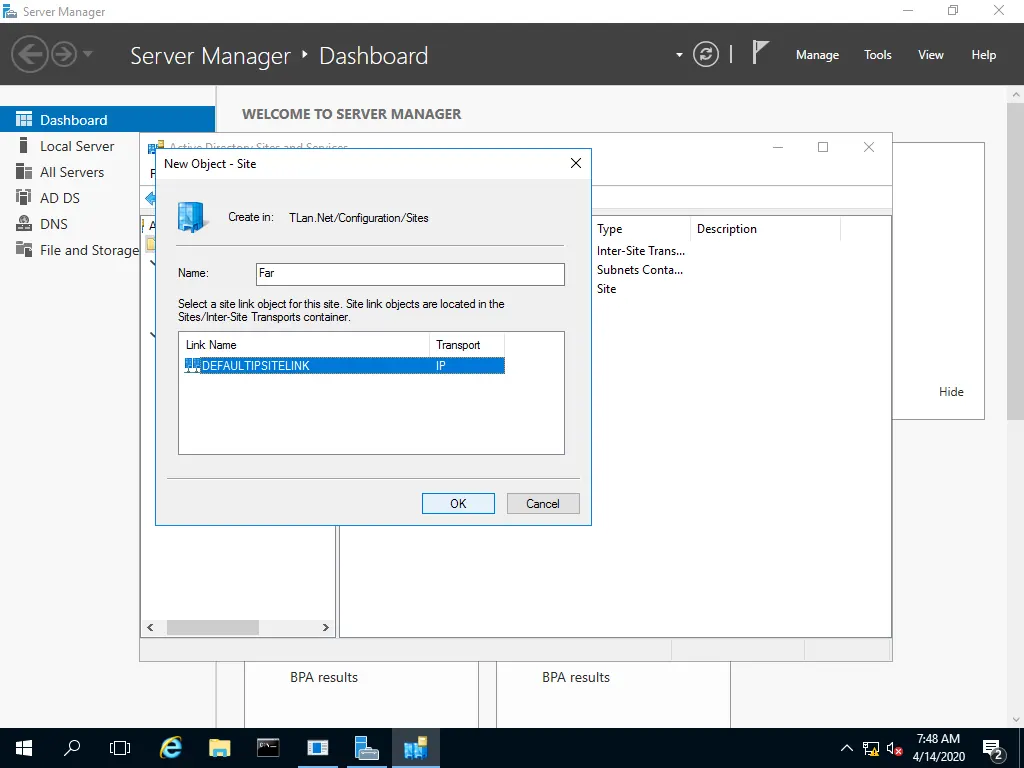Click into the site Name field

coord(410,274)
